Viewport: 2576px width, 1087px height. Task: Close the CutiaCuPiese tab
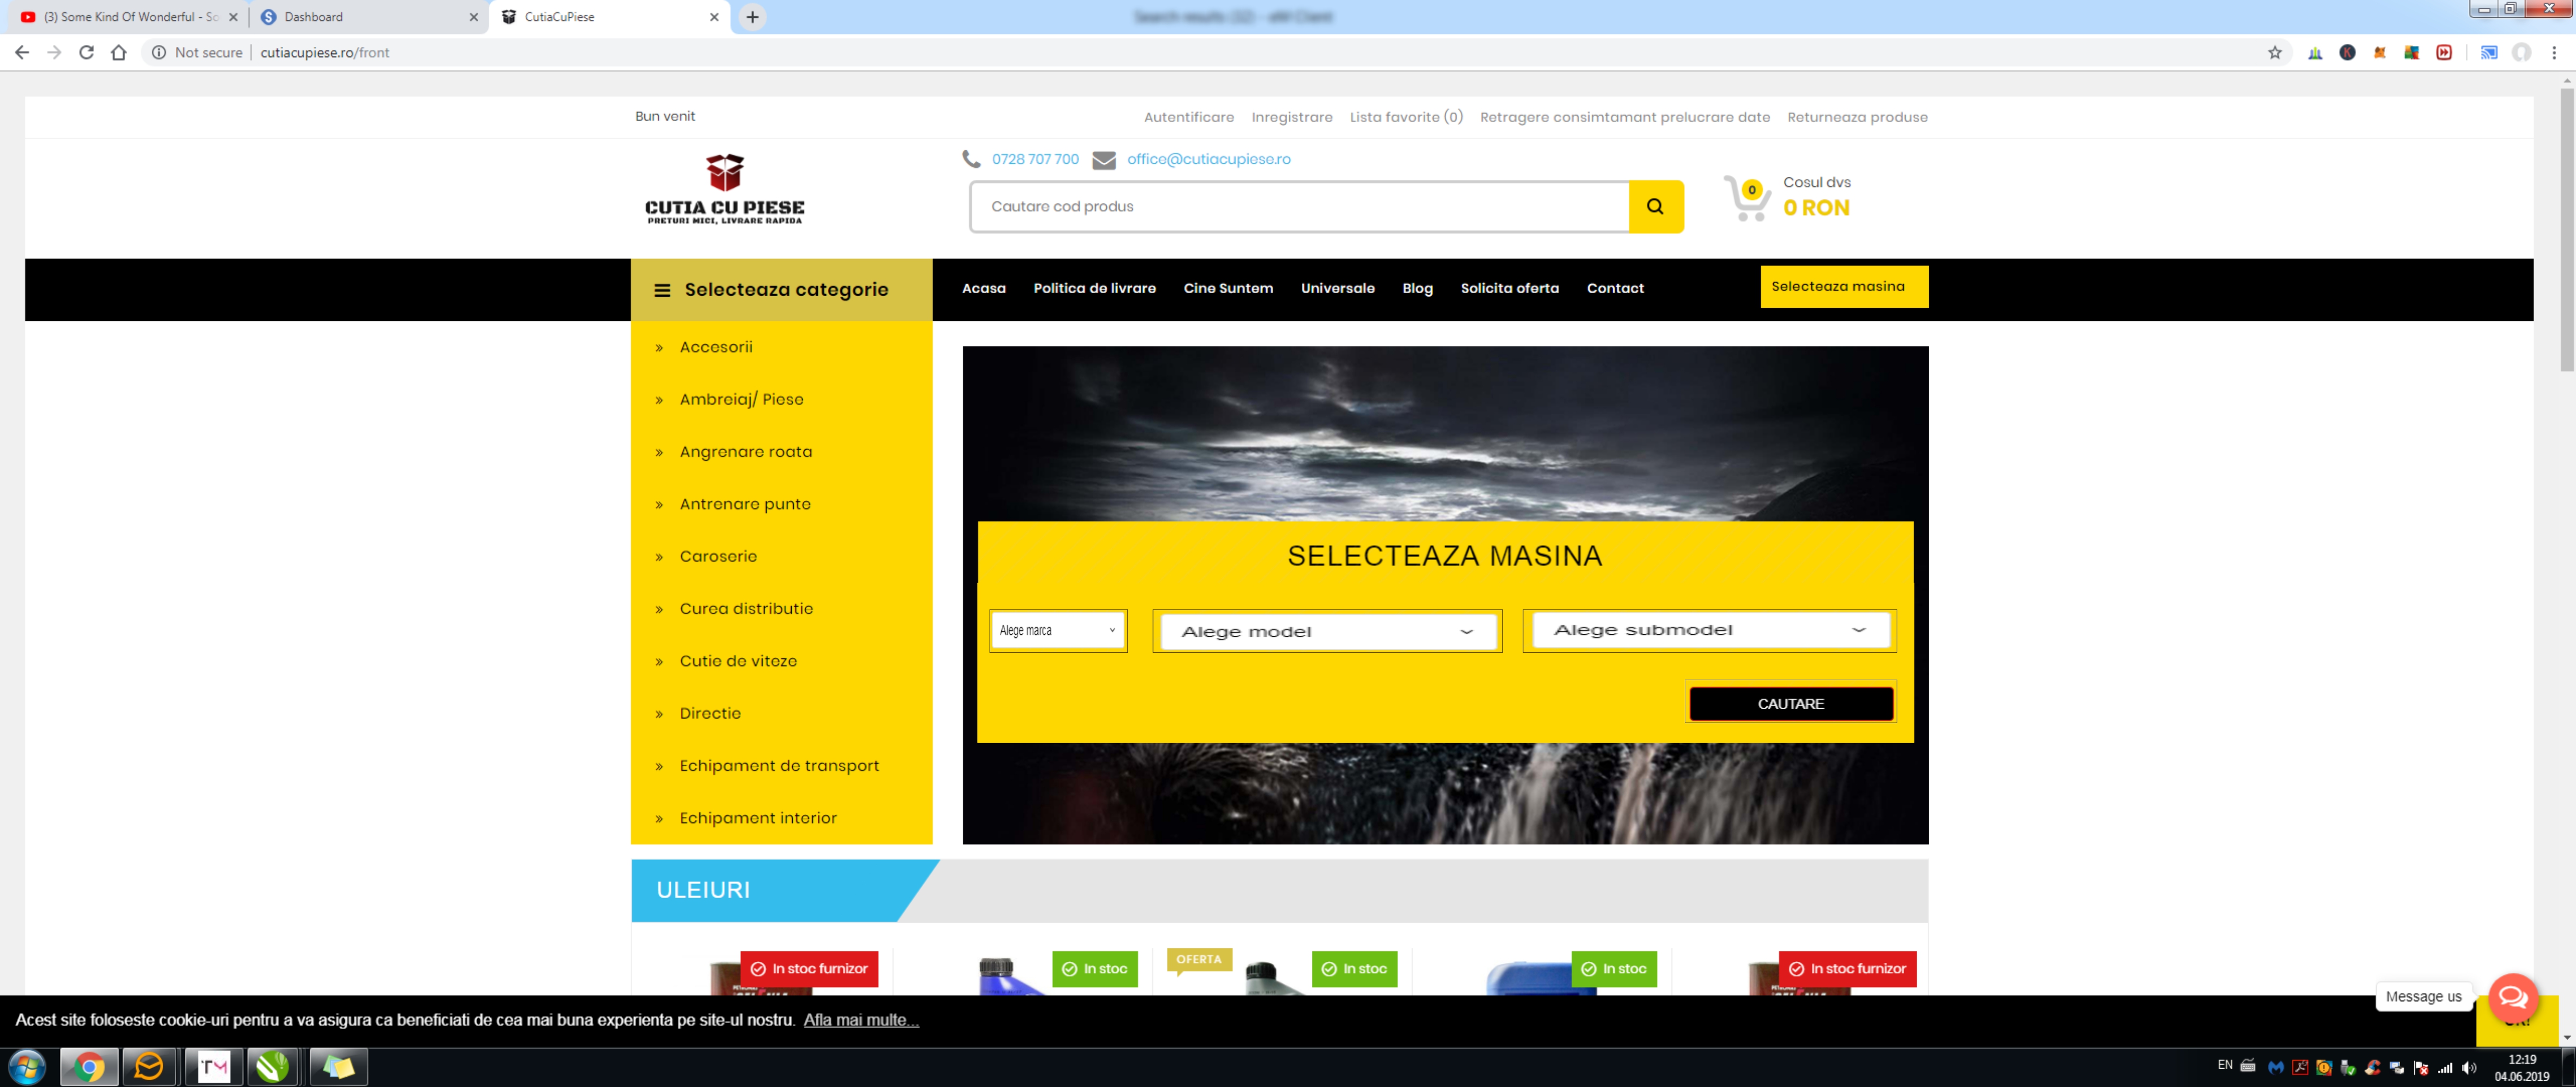point(714,17)
